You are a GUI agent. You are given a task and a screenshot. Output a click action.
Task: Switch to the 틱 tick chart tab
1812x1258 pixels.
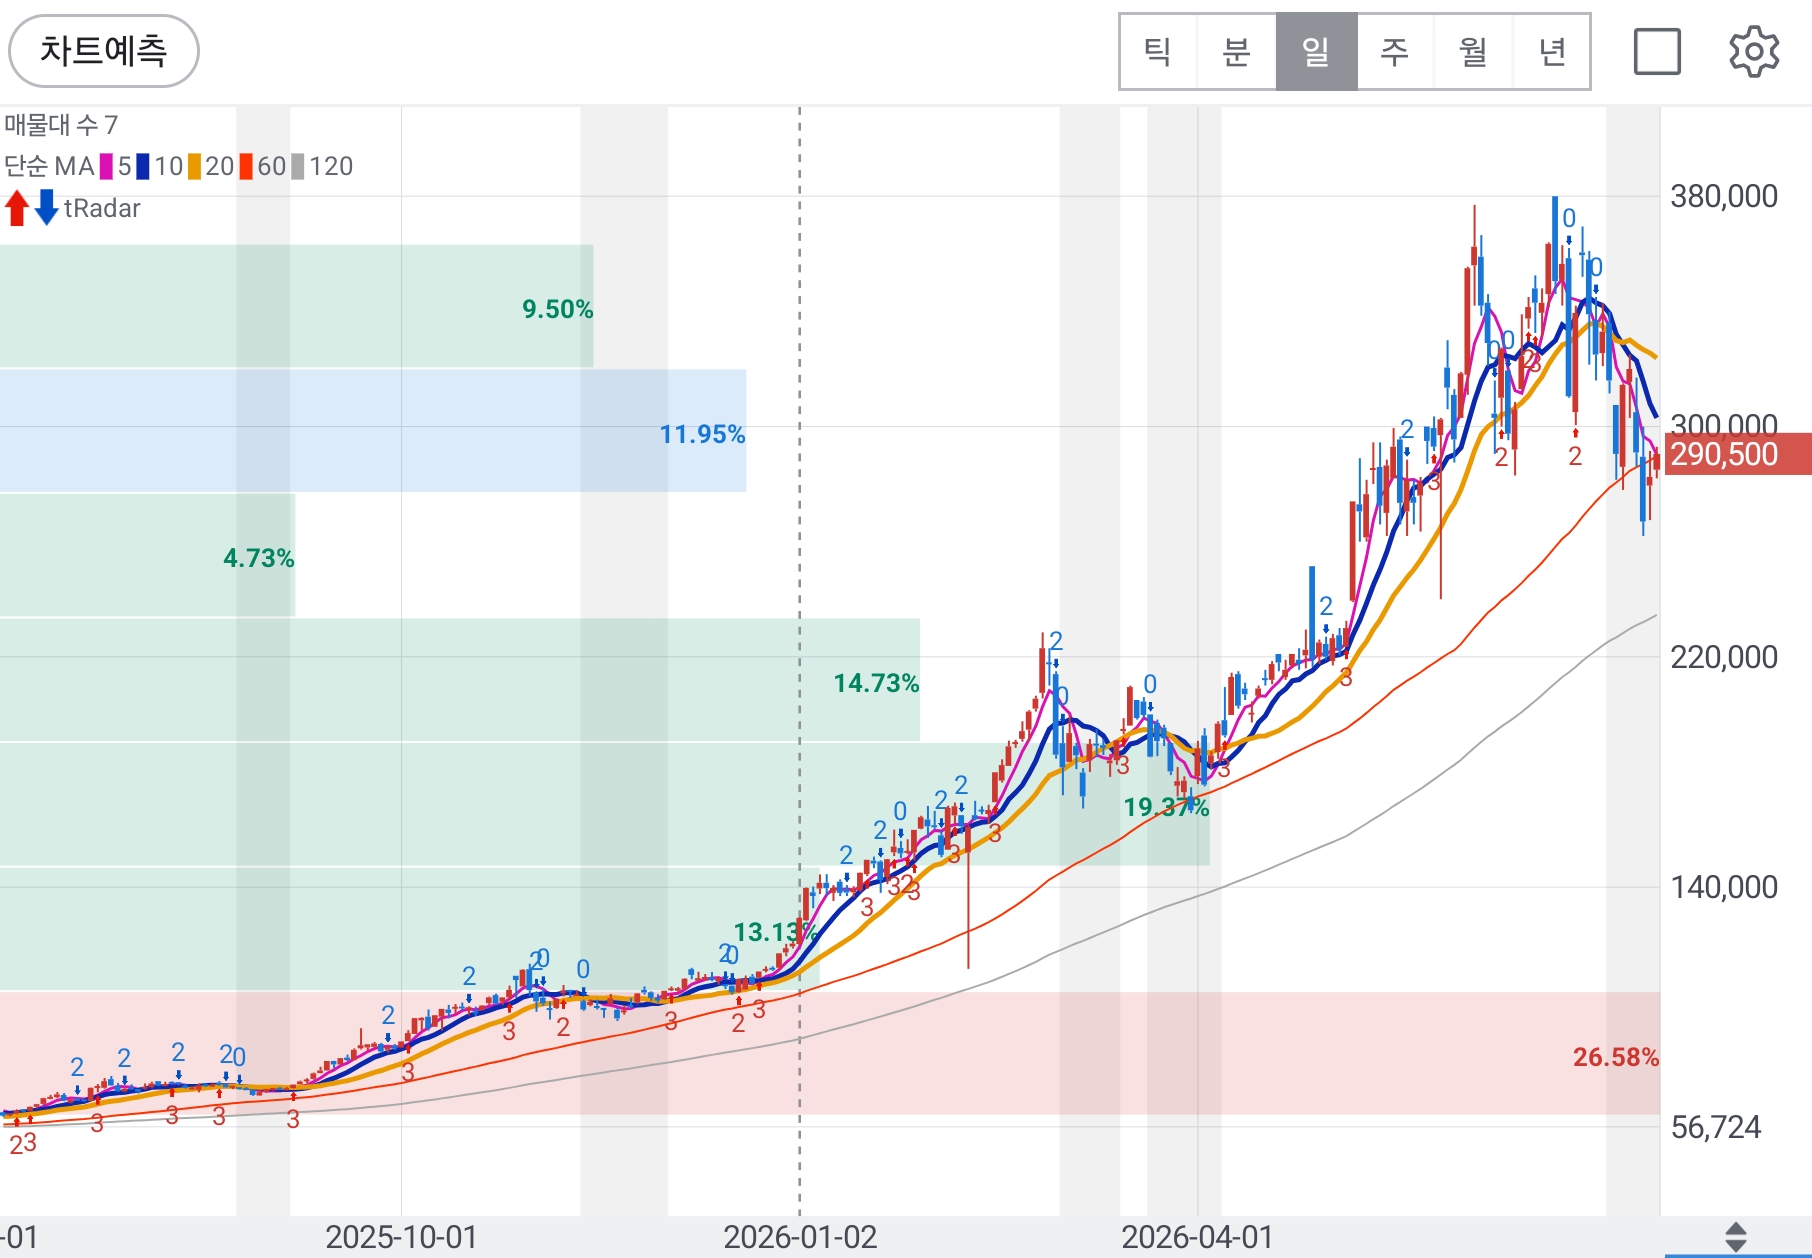click(1158, 52)
